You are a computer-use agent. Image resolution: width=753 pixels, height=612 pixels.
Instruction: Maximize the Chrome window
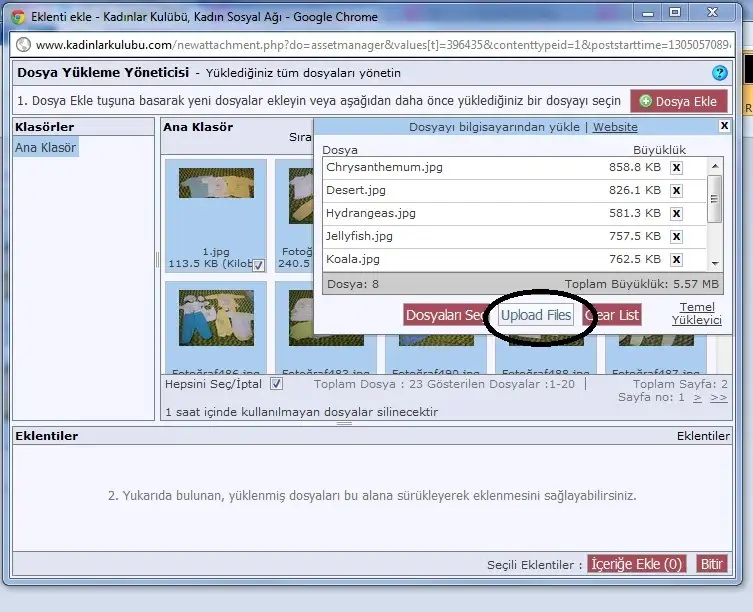click(x=675, y=12)
